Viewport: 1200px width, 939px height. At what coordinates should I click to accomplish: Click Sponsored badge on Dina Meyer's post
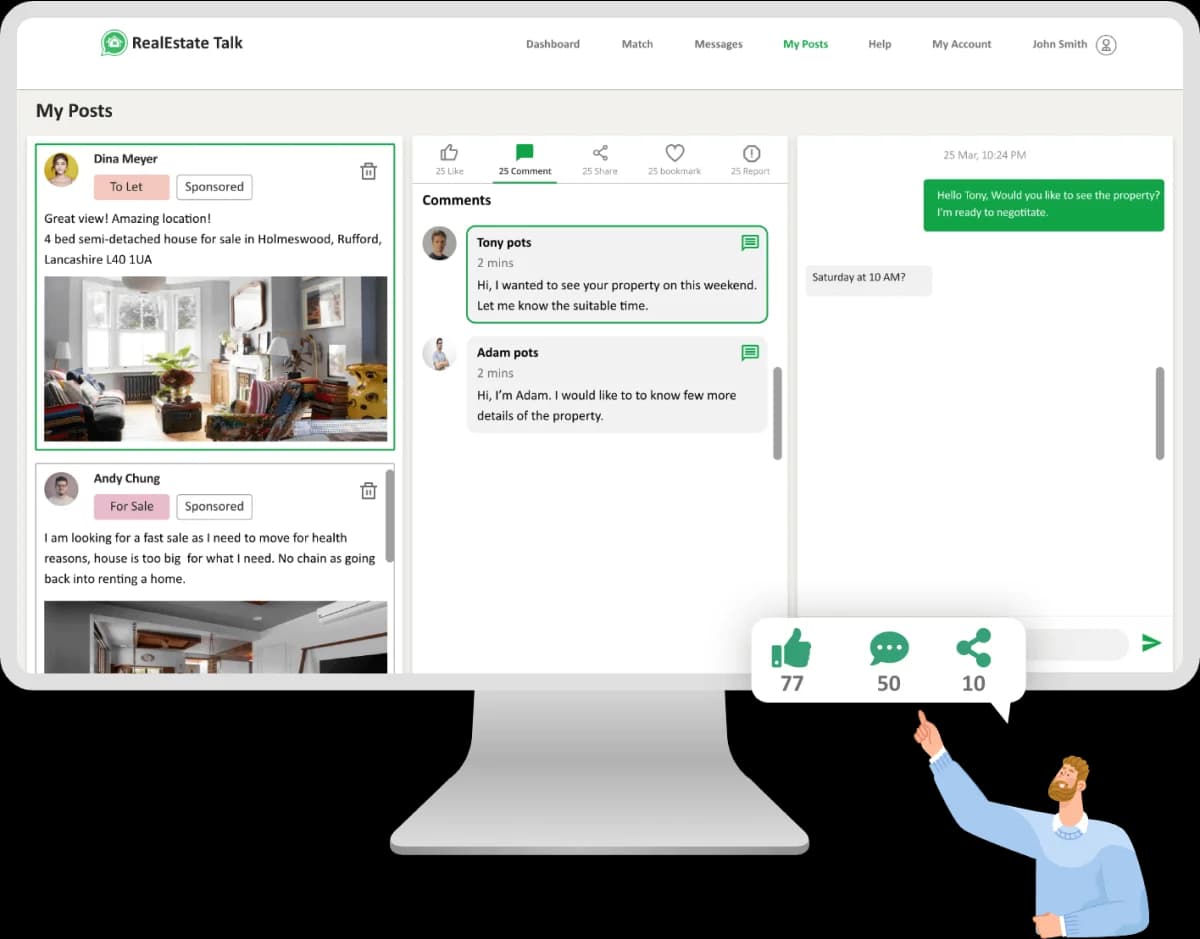[214, 187]
